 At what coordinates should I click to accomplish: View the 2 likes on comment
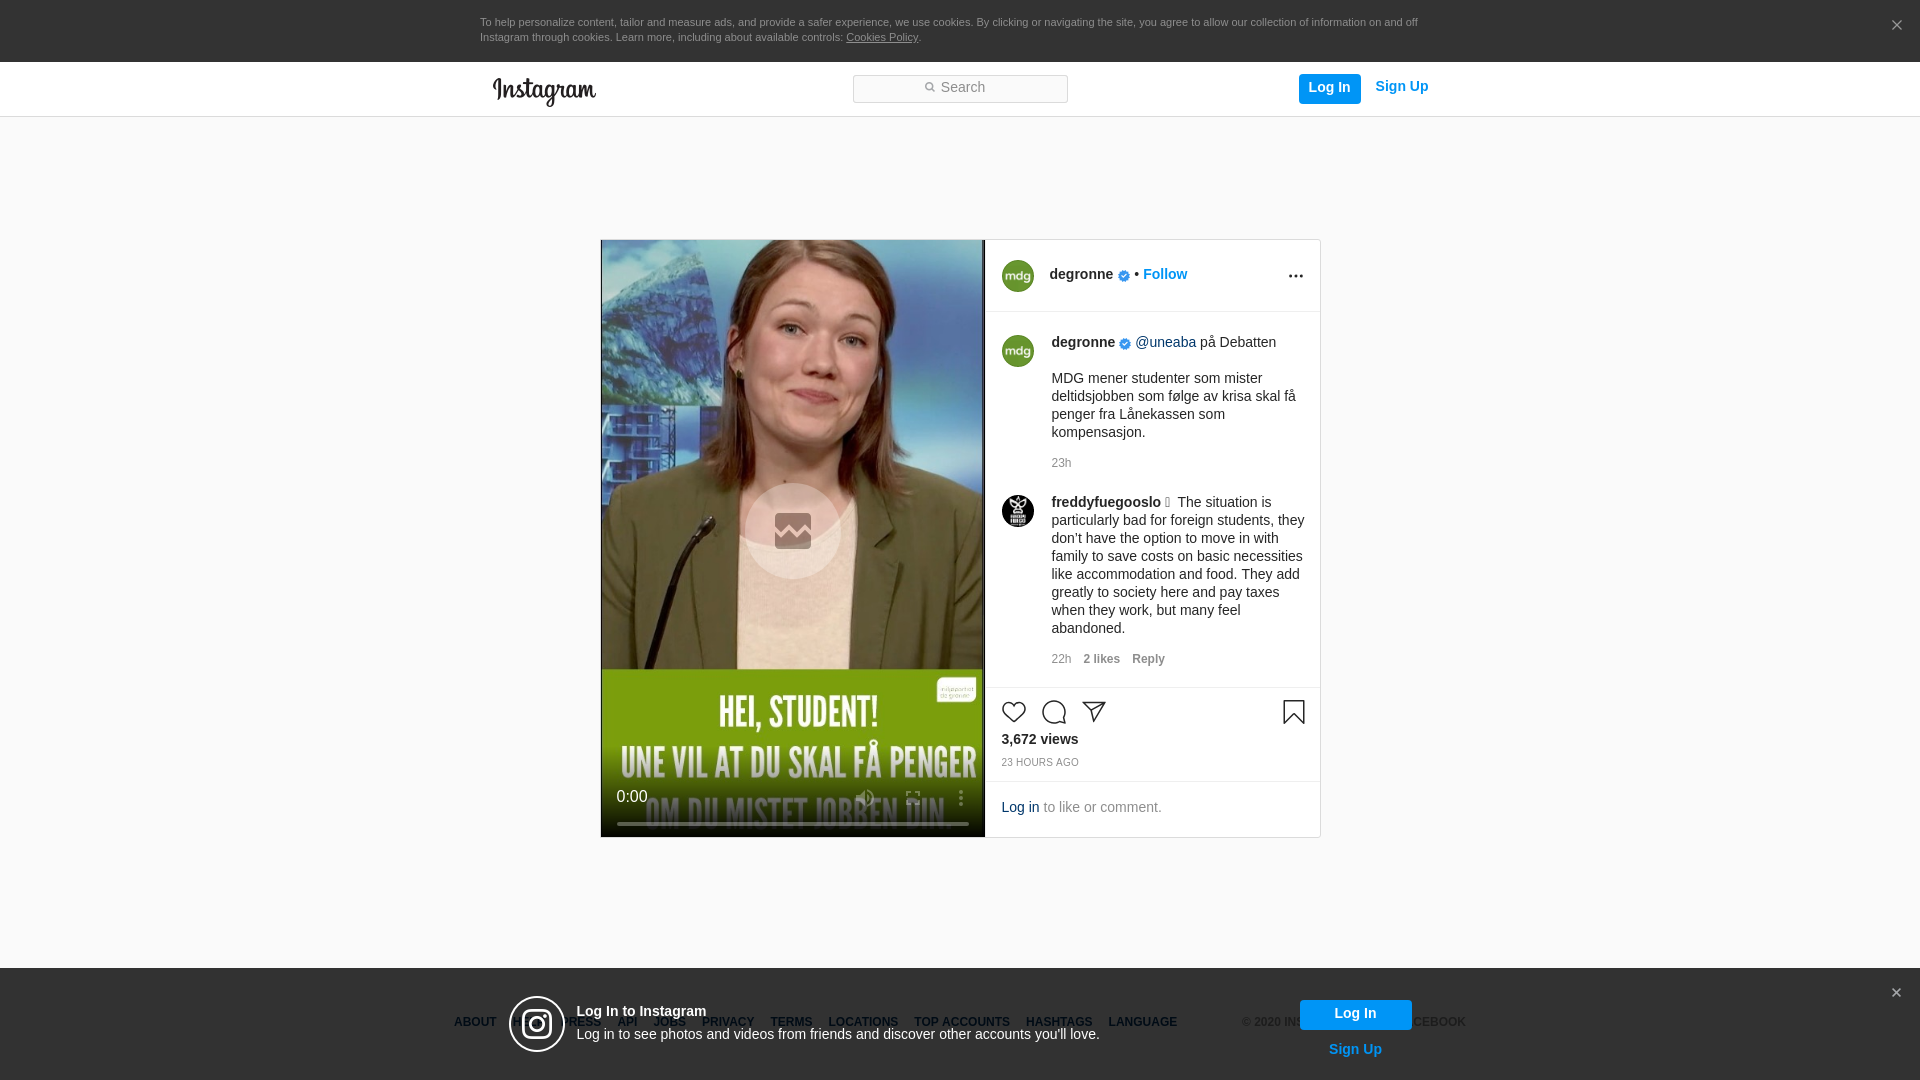click(1101, 659)
